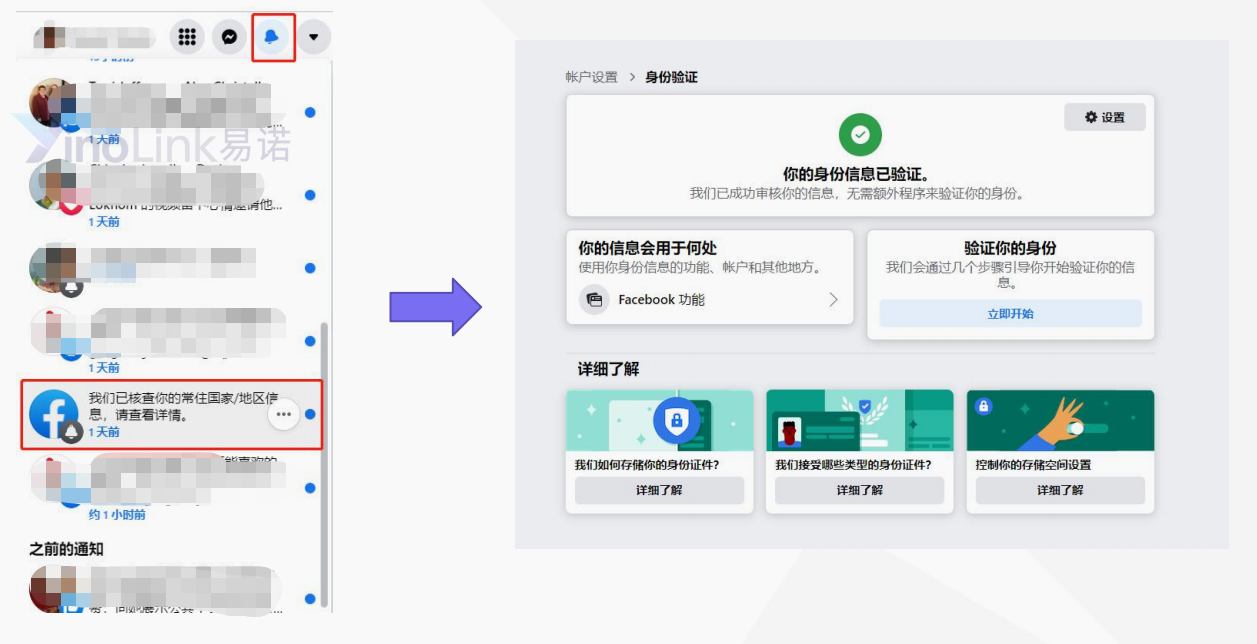The height and width of the screenshot is (644, 1257).
Task: Click the Facebook 功能 icon
Action: tap(594, 299)
